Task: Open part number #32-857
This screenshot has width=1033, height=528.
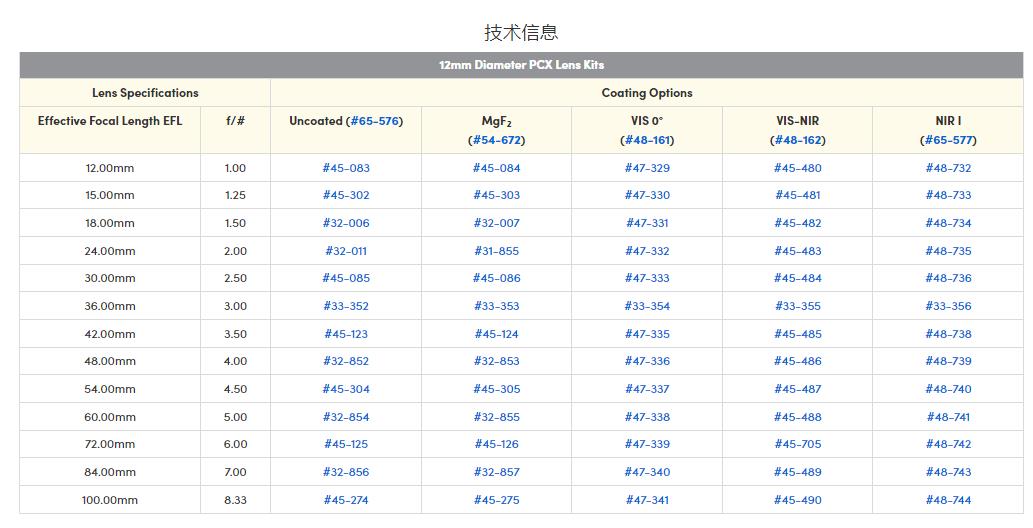Action: tap(497, 472)
